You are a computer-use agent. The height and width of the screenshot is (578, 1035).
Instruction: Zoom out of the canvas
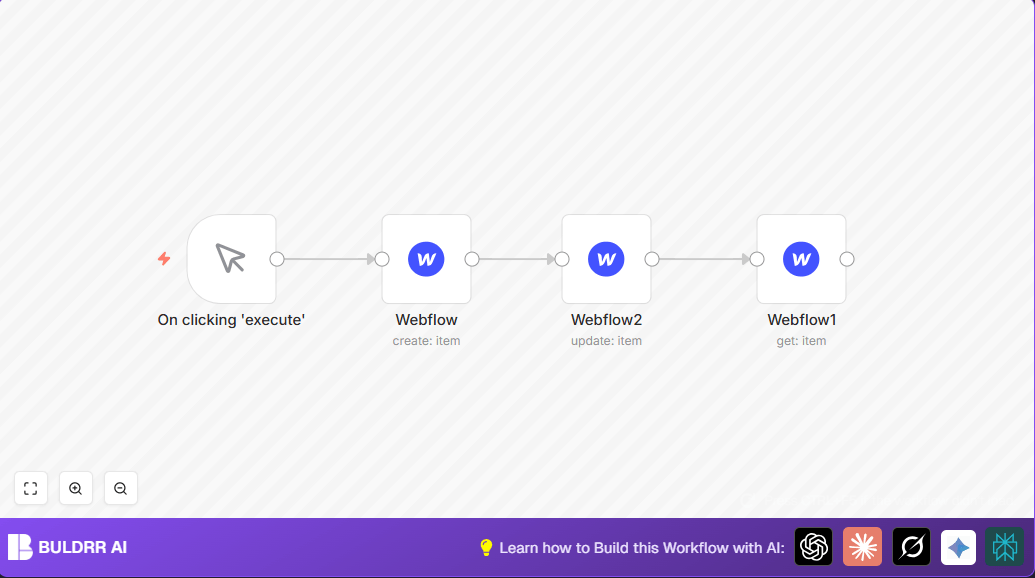[121, 488]
